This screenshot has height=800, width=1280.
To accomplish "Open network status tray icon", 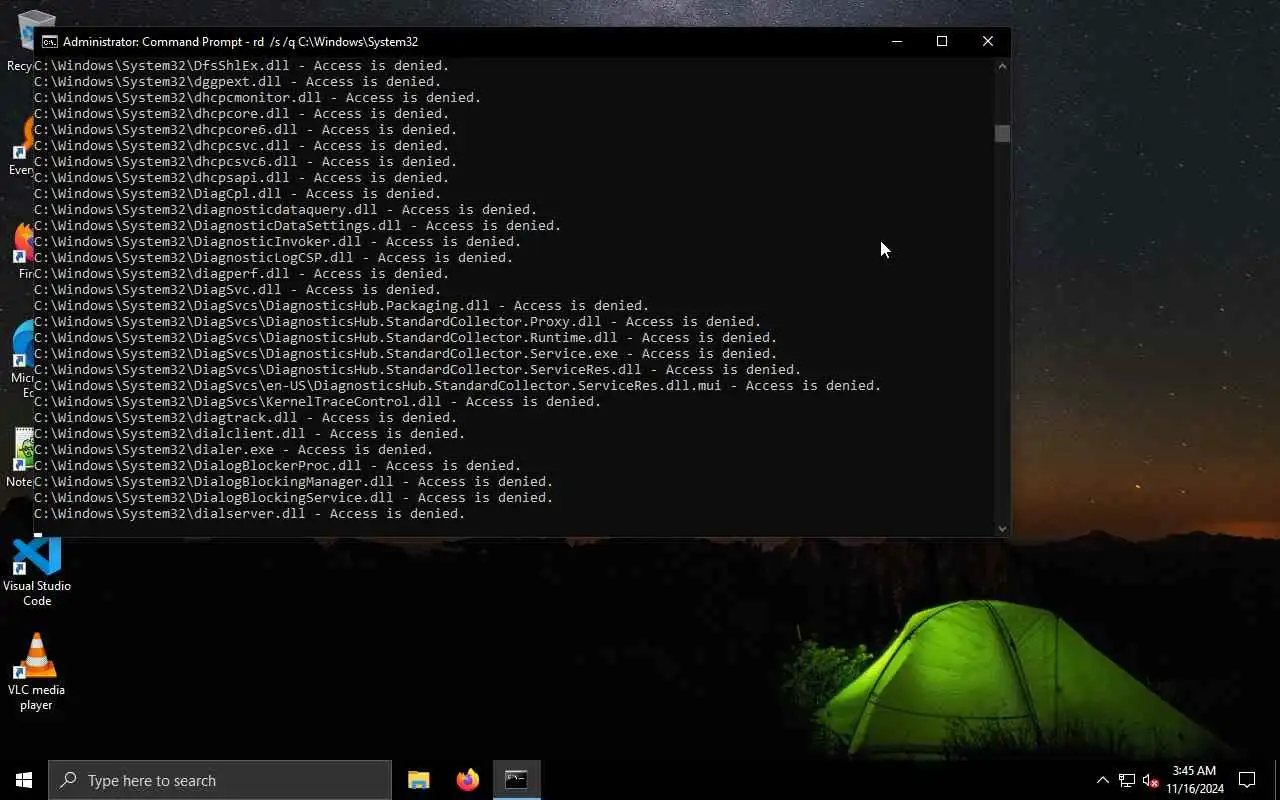I will tap(1127, 780).
